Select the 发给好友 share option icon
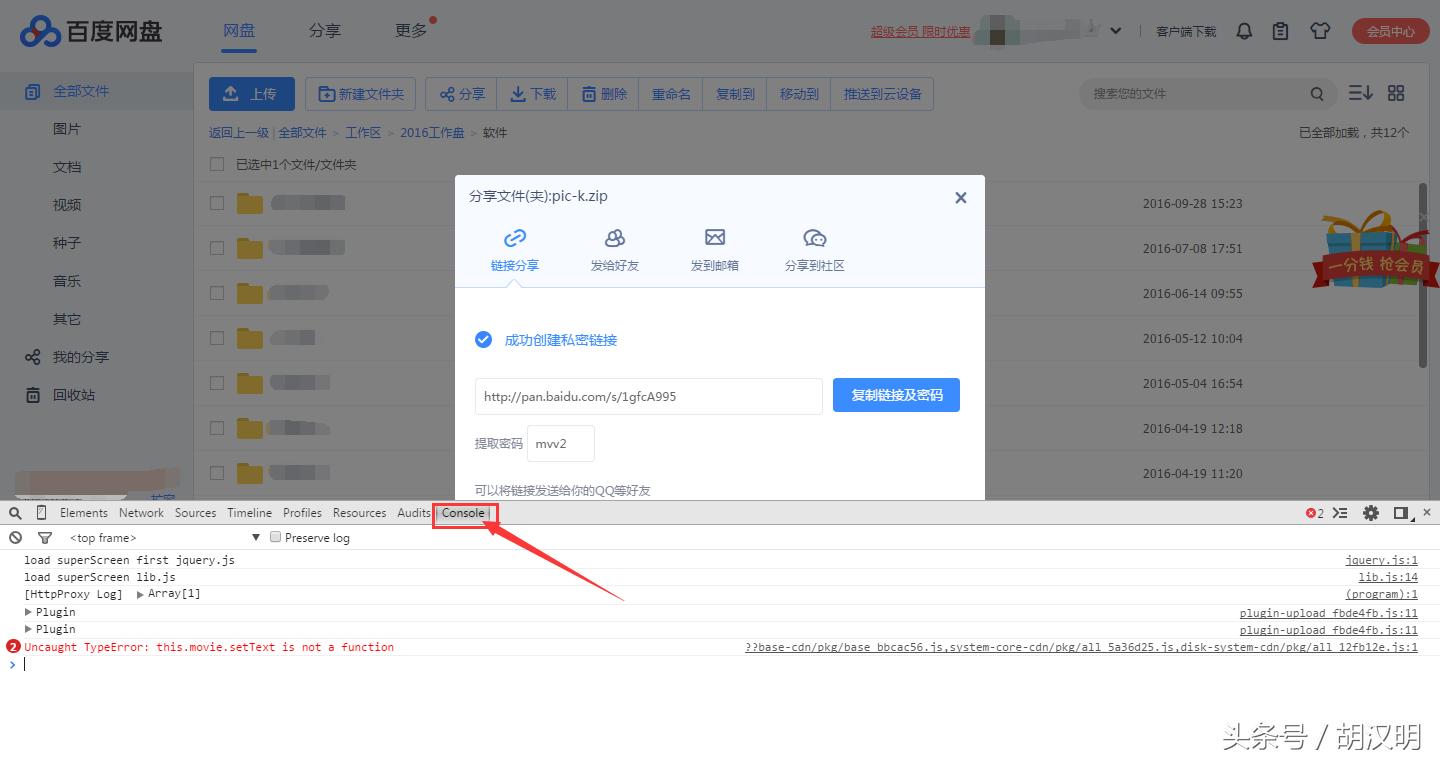Viewport: 1440px width, 762px height. (614, 239)
